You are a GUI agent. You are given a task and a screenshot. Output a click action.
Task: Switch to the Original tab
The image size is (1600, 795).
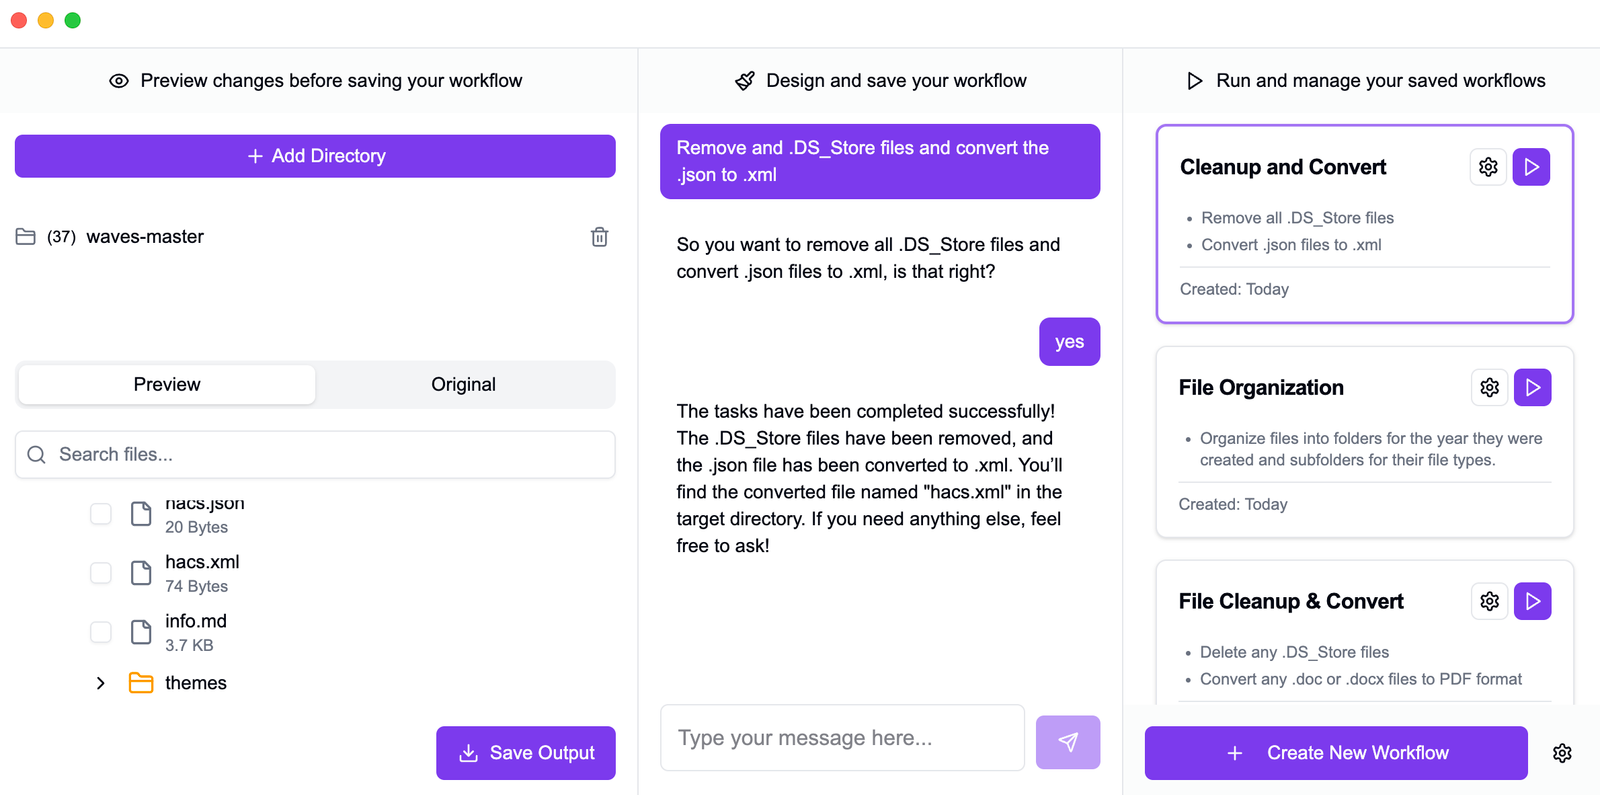(x=463, y=385)
